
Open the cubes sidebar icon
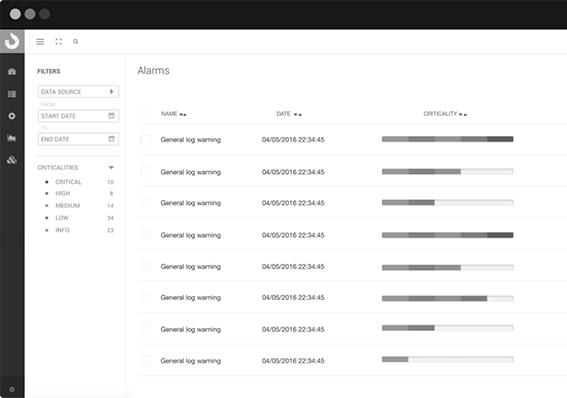pyautogui.click(x=12, y=160)
